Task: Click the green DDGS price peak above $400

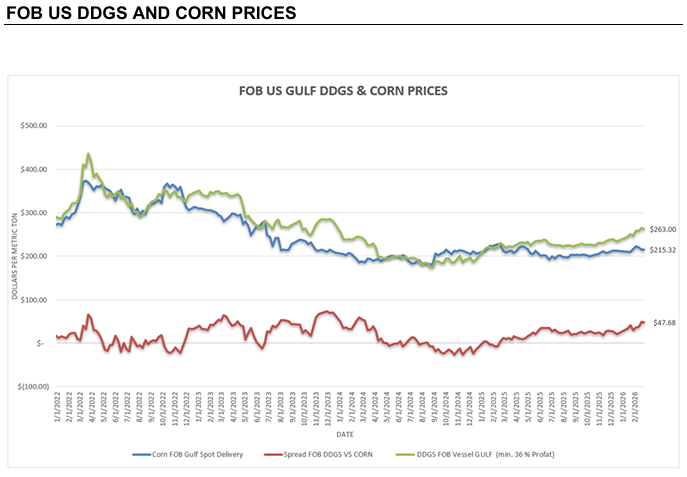Action: 88,155
